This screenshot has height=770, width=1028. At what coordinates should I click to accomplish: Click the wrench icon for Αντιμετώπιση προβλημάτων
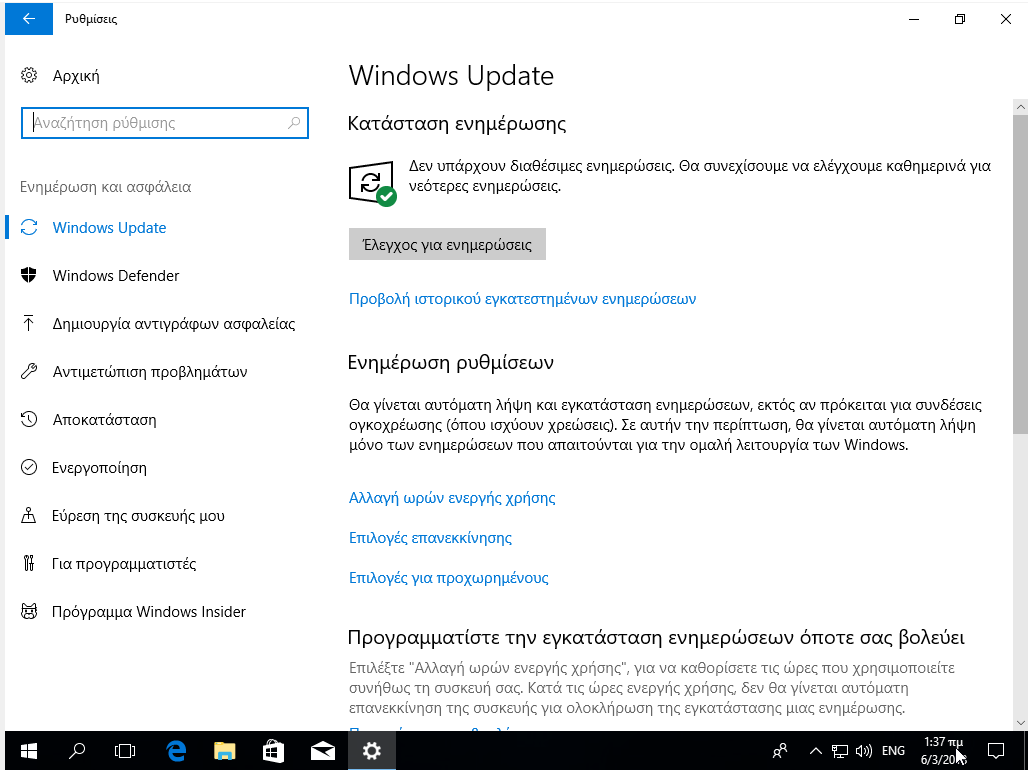(x=29, y=371)
